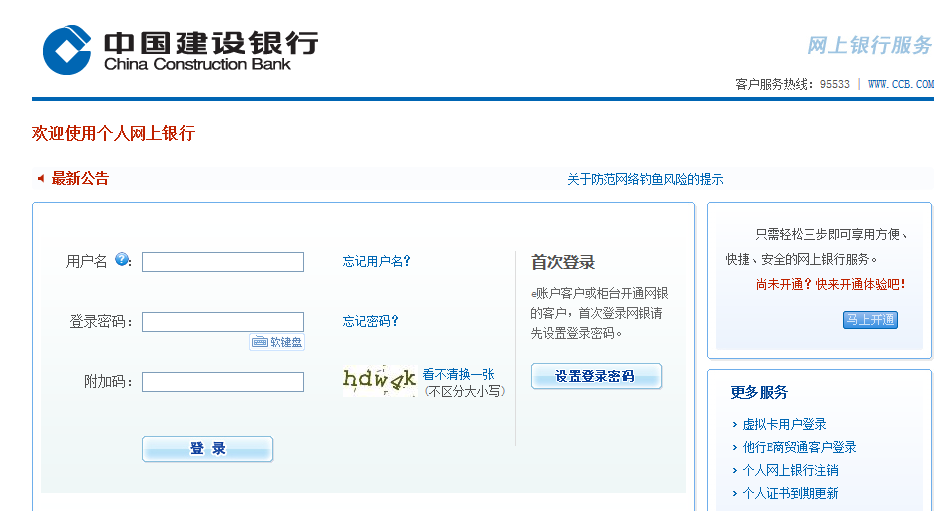938x511 pixels.
Task: Open the 忘记密码? link
Action: (x=370, y=321)
